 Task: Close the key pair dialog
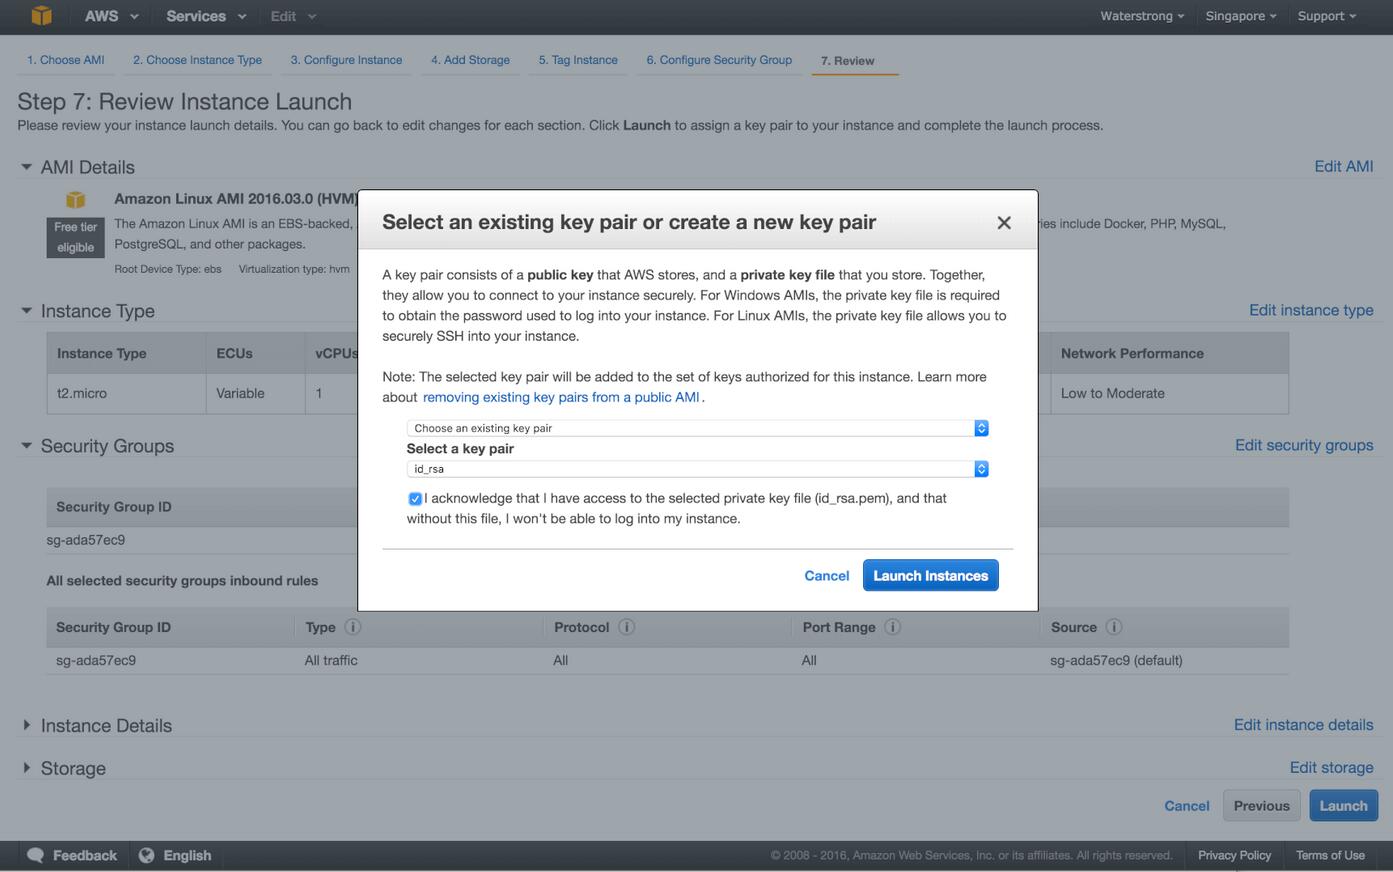point(1004,223)
